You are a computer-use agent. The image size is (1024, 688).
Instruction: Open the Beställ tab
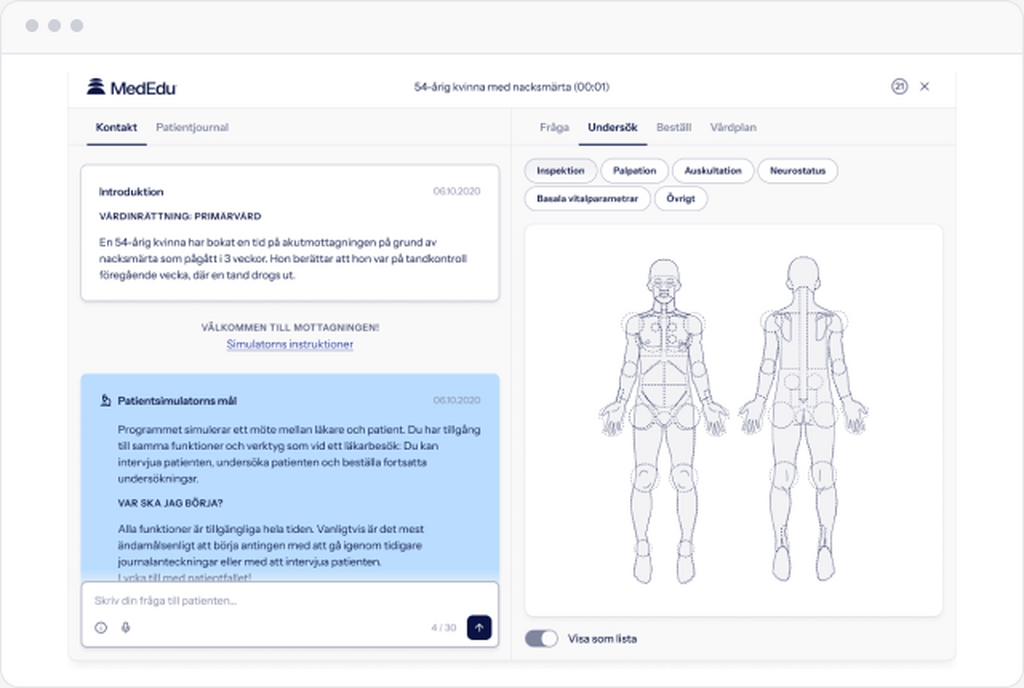click(673, 127)
